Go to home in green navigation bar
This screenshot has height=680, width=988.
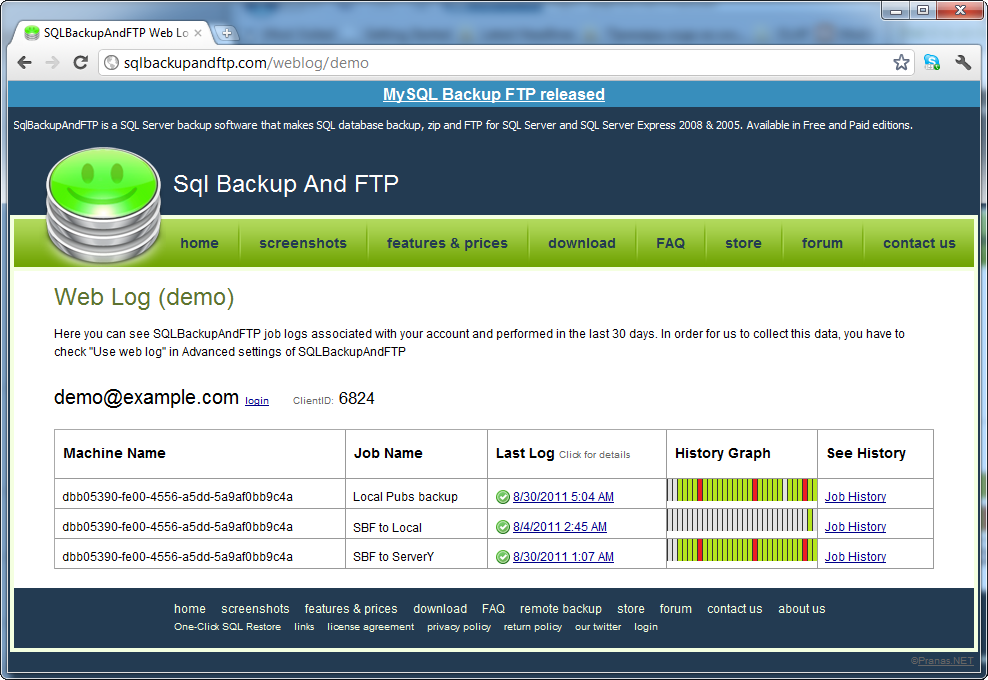coord(199,243)
